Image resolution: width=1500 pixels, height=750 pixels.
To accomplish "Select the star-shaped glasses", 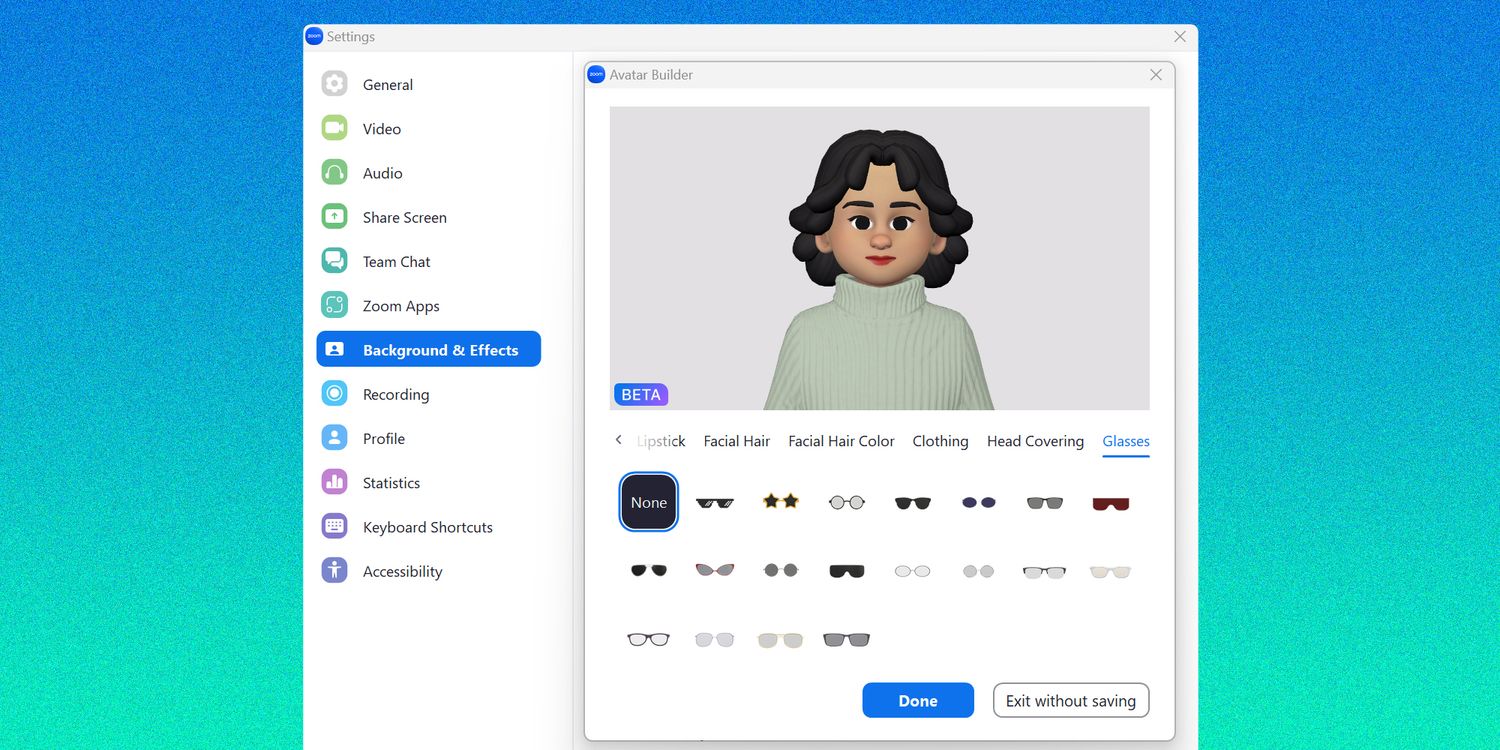I will pyautogui.click(x=780, y=502).
